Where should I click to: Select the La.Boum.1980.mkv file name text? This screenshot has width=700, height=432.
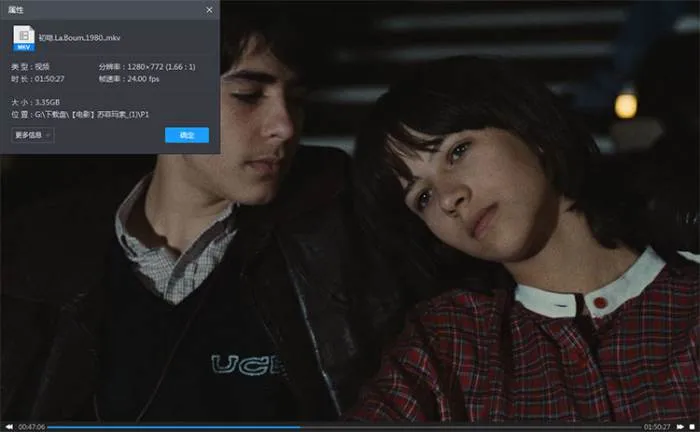79,38
